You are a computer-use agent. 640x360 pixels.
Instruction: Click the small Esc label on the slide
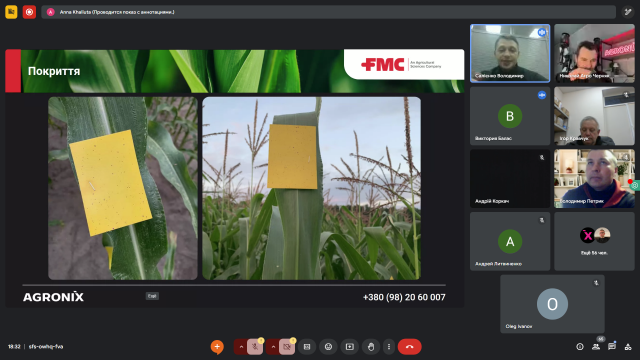point(152,296)
